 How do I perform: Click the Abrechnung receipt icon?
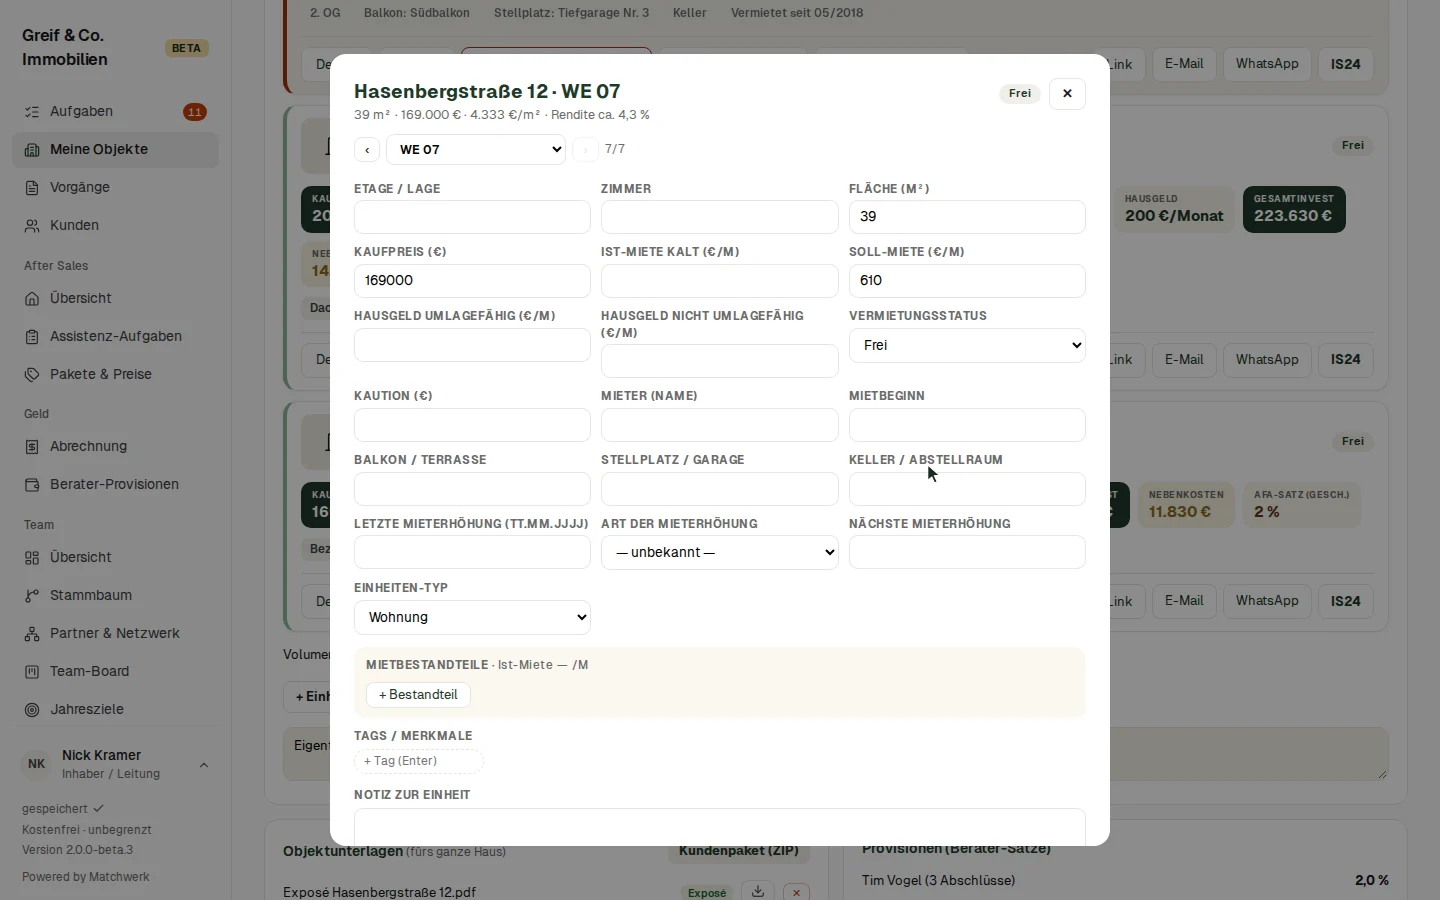click(32, 447)
